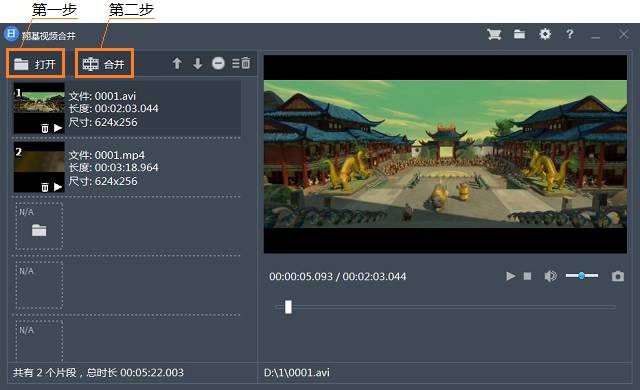This screenshot has height=390, width=640.
Task: Open settings with the gear icon
Action: [545, 34]
